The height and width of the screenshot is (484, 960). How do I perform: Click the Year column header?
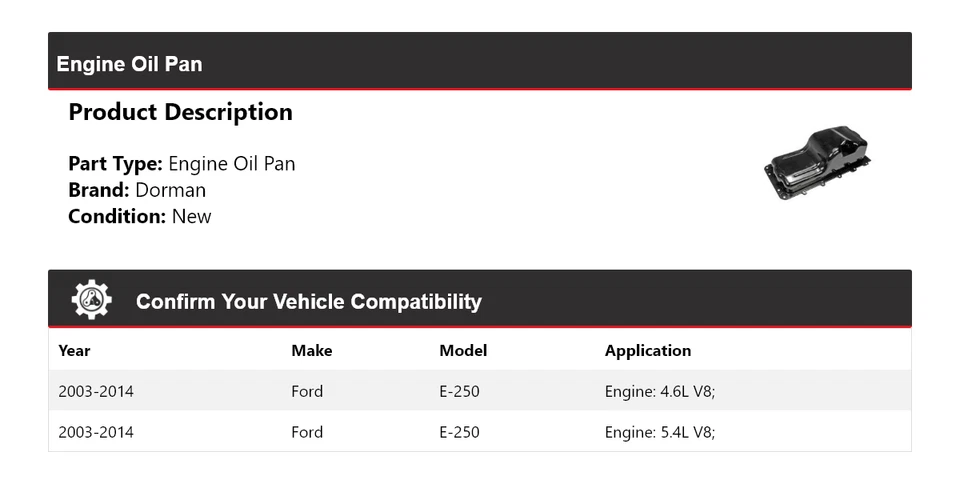(x=74, y=350)
